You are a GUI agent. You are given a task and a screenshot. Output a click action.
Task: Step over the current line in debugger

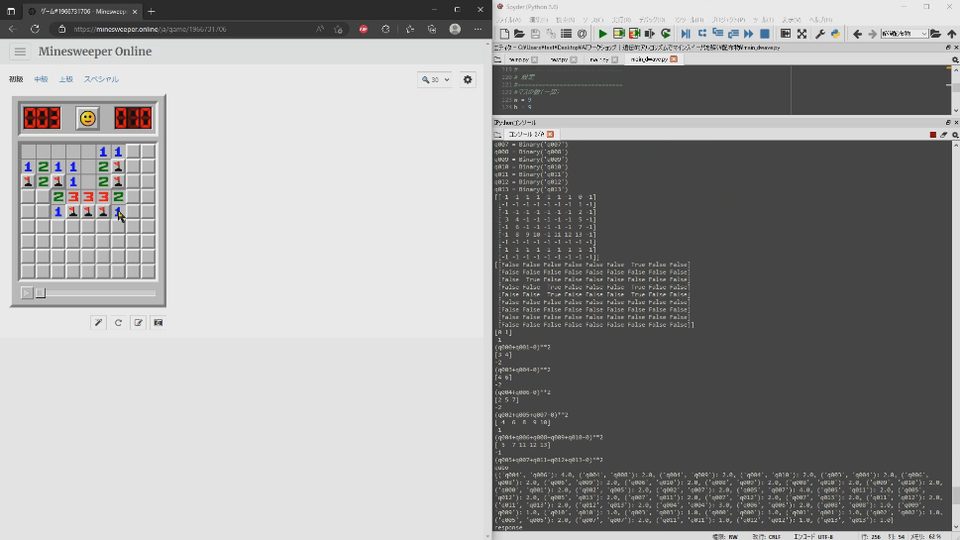702,34
